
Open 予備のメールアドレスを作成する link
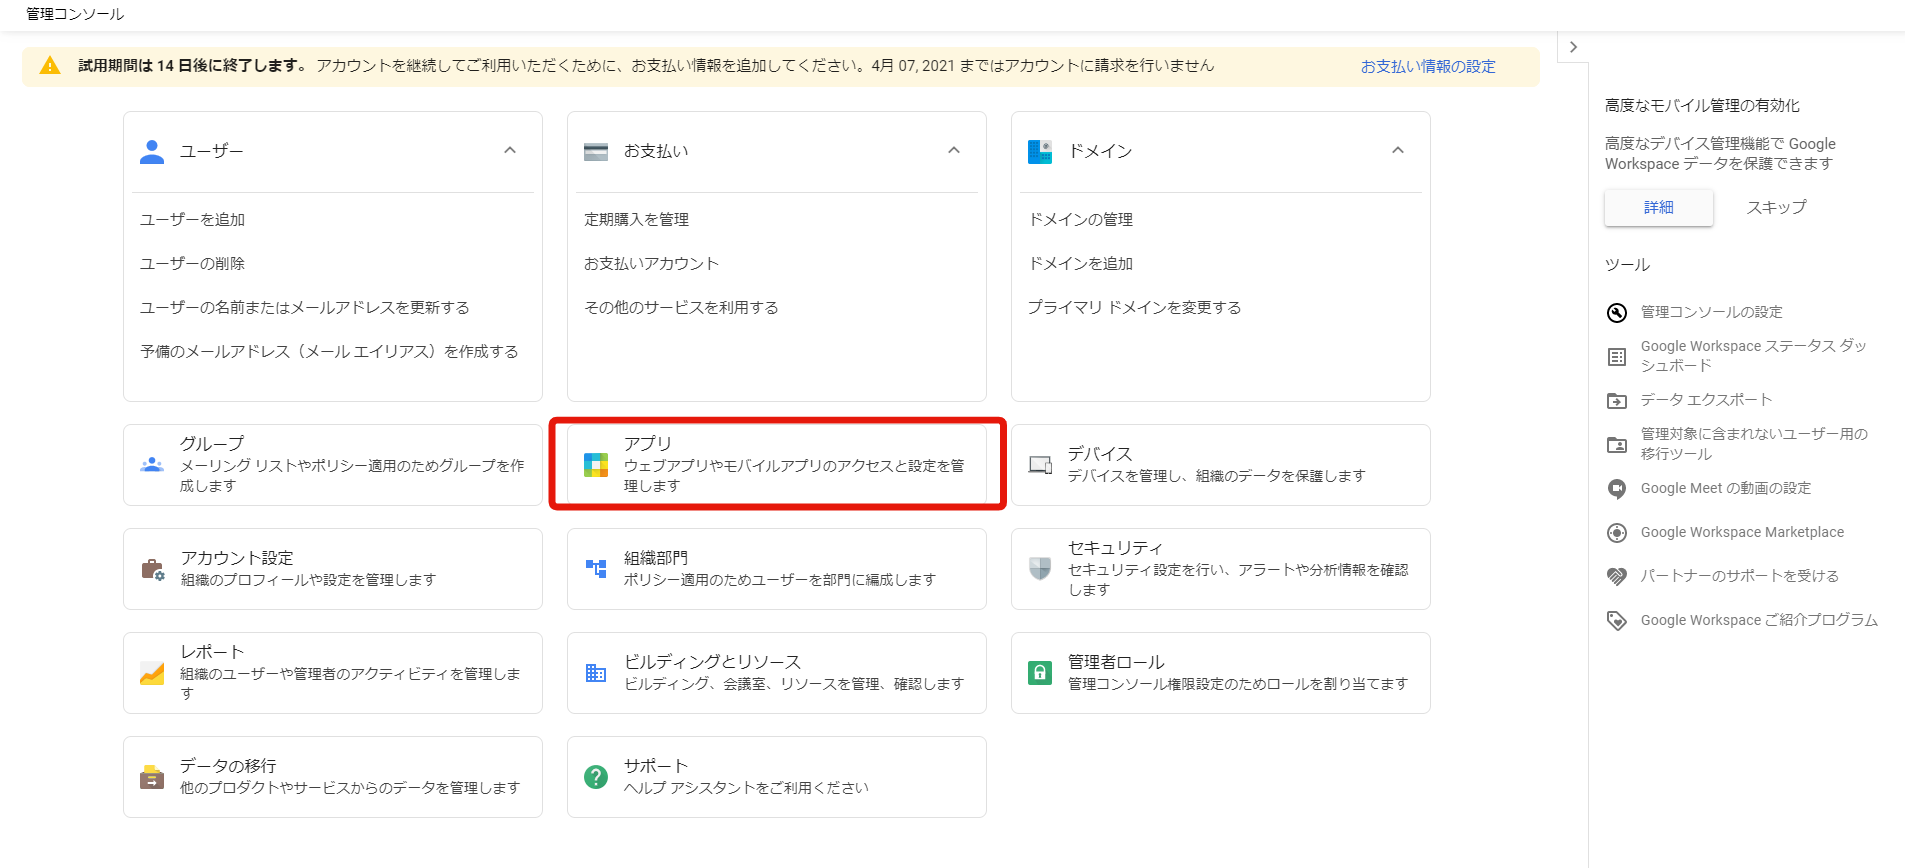(329, 352)
